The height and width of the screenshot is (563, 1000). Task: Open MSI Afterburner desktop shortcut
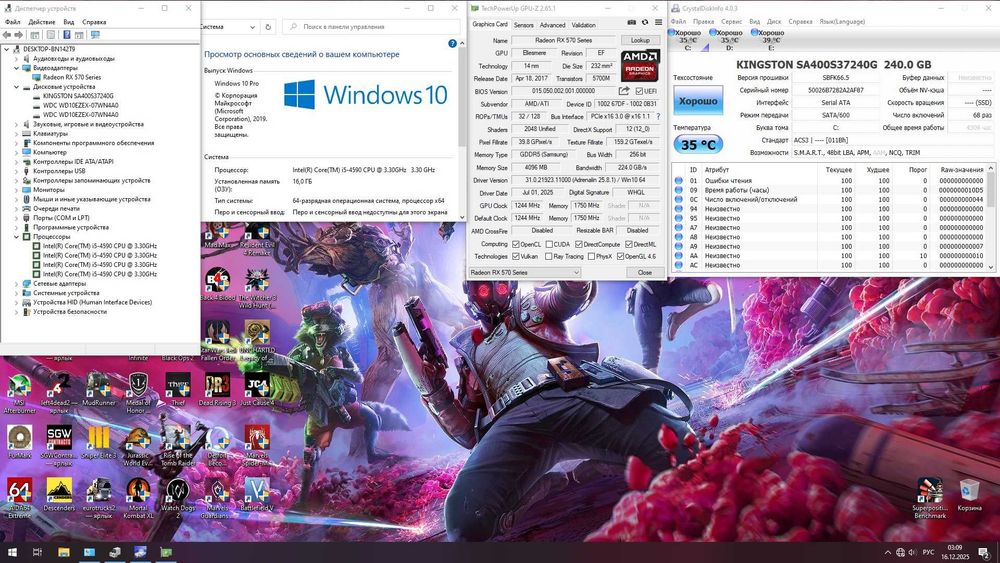(19, 394)
